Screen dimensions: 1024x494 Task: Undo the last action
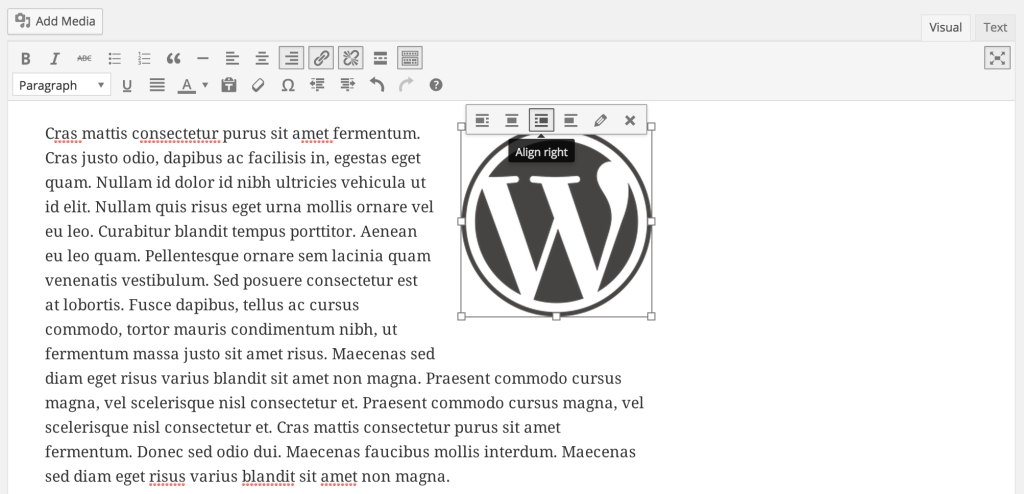[377, 86]
